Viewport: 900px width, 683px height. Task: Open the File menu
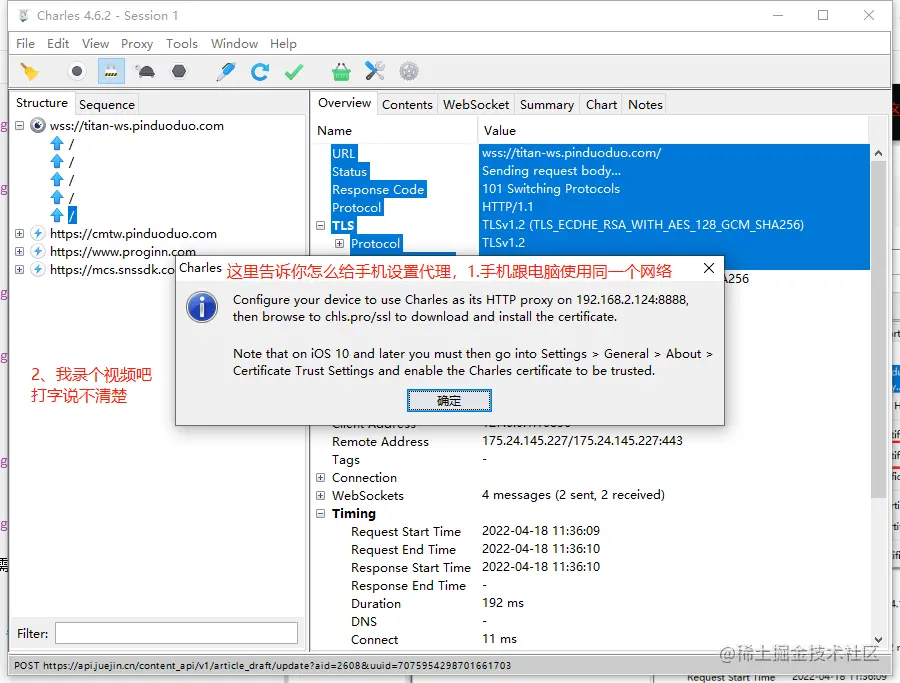pos(25,44)
